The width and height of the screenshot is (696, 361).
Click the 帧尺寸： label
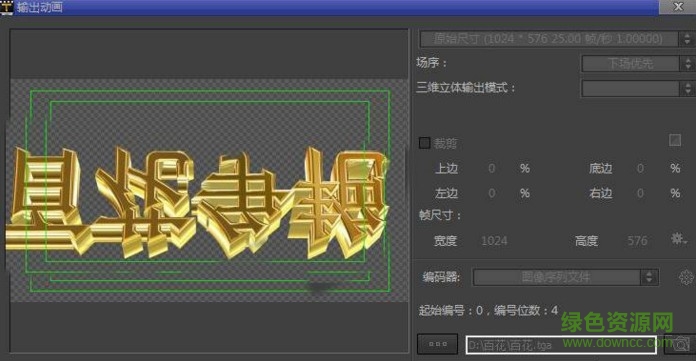pos(439,215)
